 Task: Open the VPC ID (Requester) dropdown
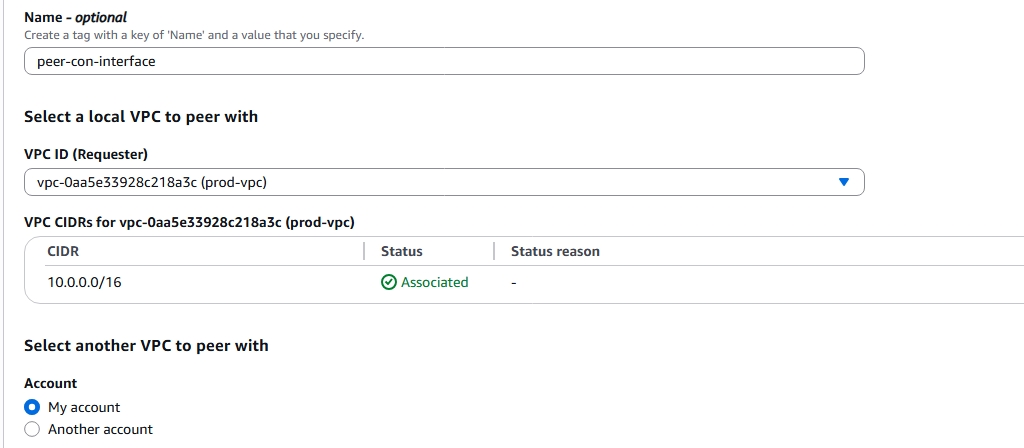coord(443,182)
